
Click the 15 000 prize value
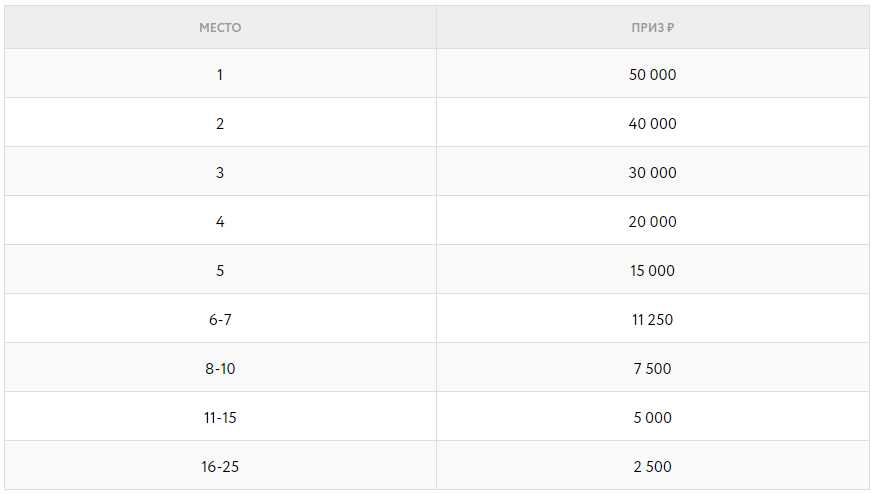653,271
